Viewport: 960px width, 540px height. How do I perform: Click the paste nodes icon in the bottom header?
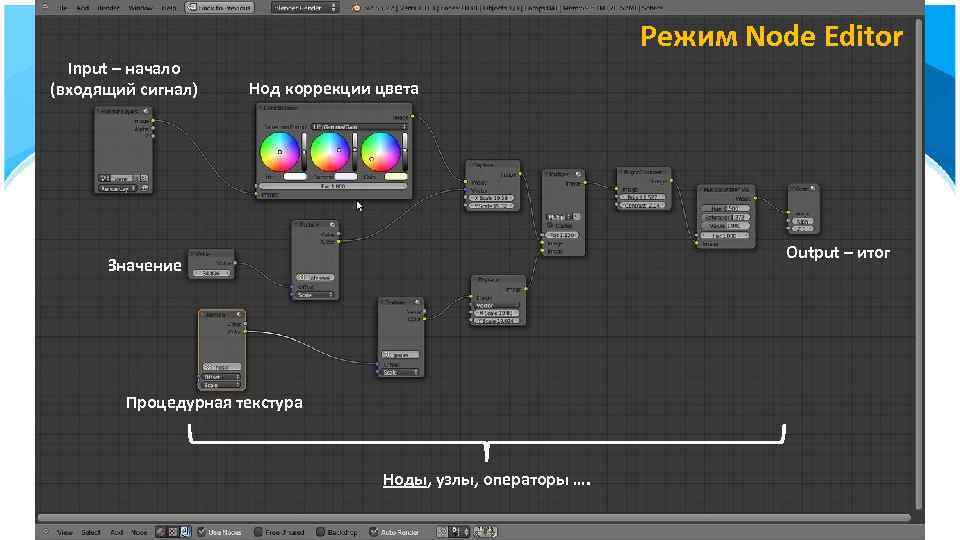click(491, 532)
